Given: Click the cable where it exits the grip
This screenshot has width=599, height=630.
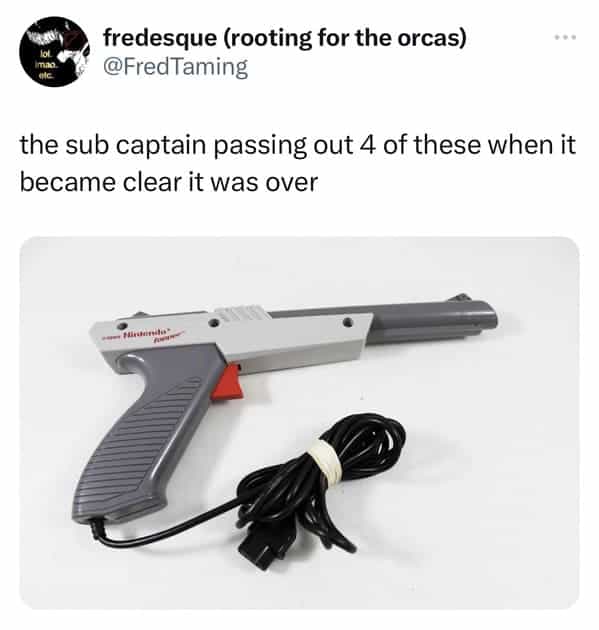Looking at the screenshot, I should [96, 527].
